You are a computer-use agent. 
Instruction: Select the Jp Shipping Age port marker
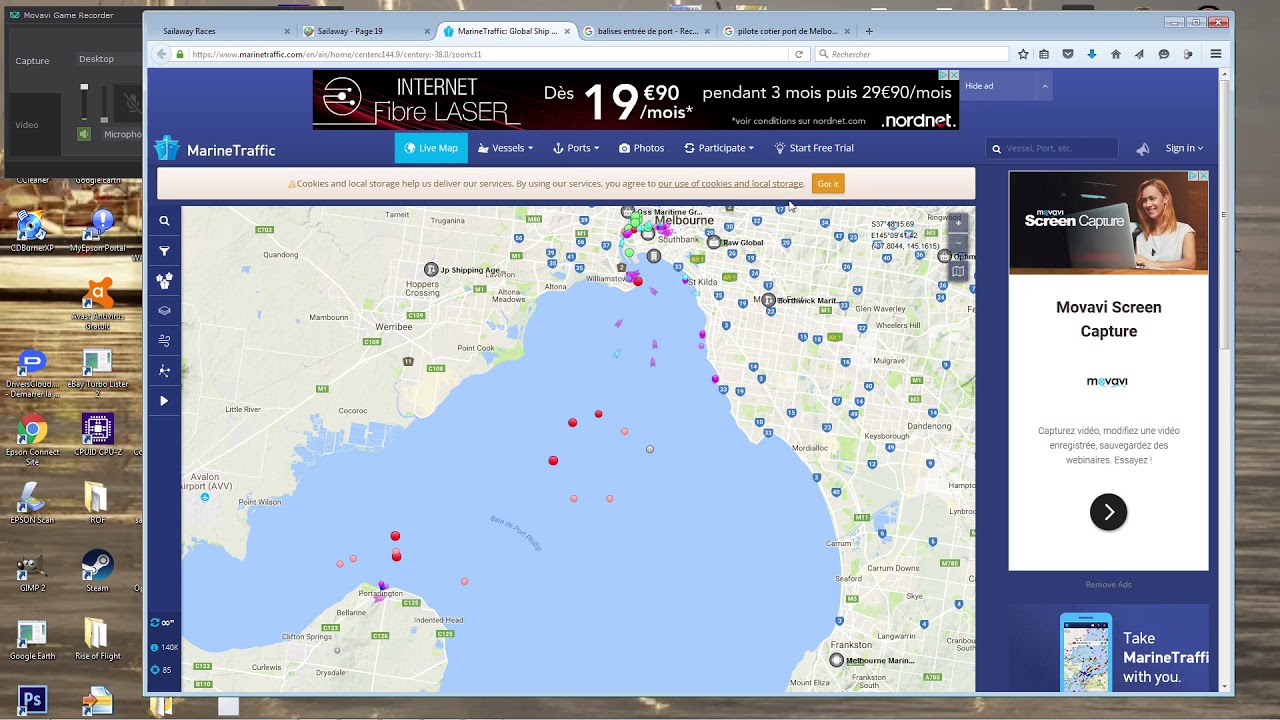[432, 270]
